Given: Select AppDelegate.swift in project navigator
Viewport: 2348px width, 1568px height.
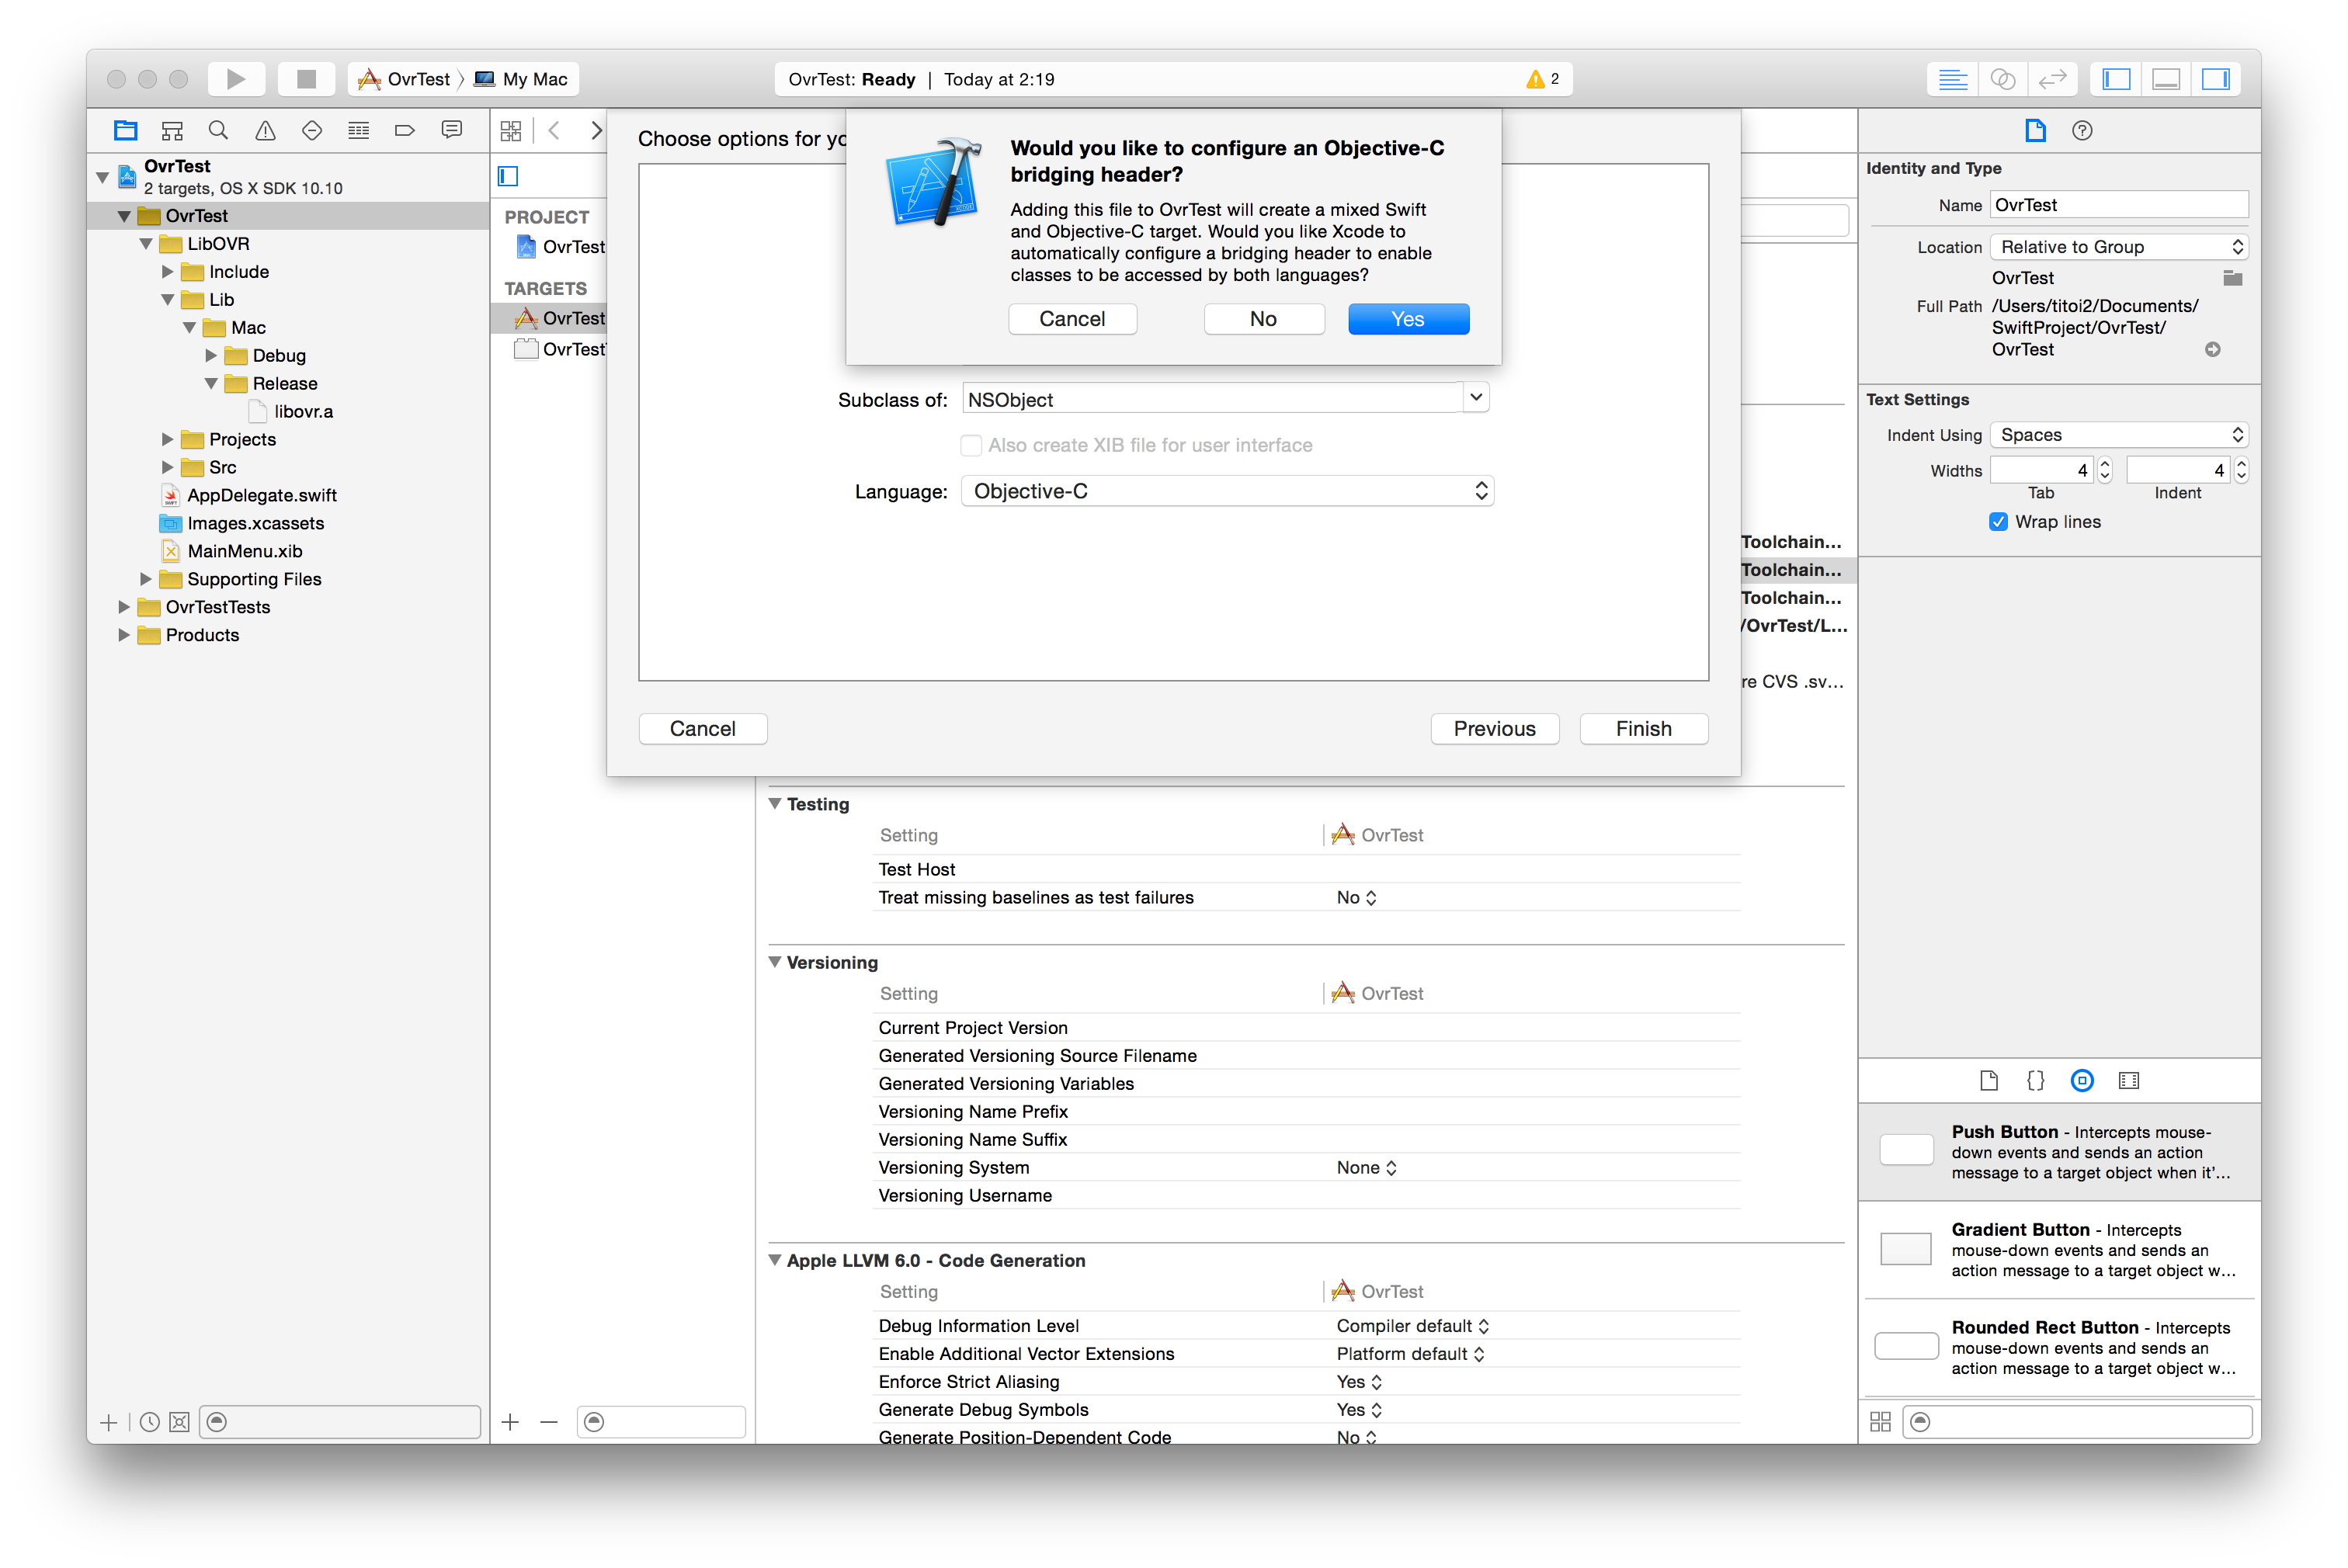Looking at the screenshot, I should point(263,495).
